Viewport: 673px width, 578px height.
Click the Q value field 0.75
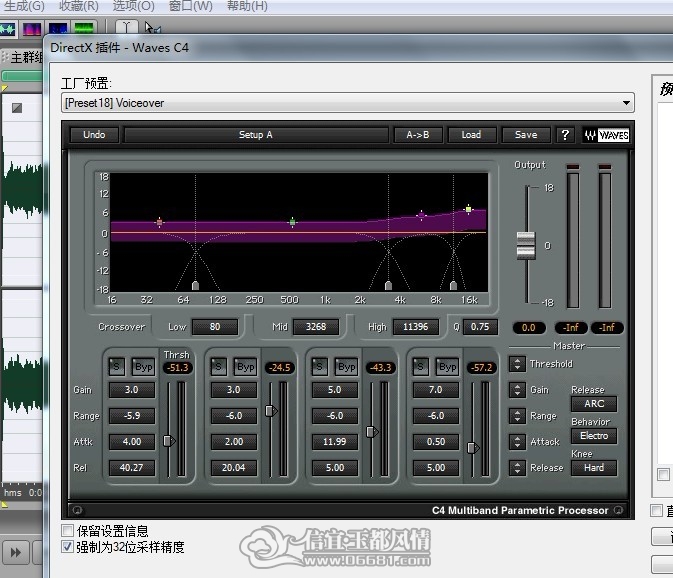(x=480, y=327)
